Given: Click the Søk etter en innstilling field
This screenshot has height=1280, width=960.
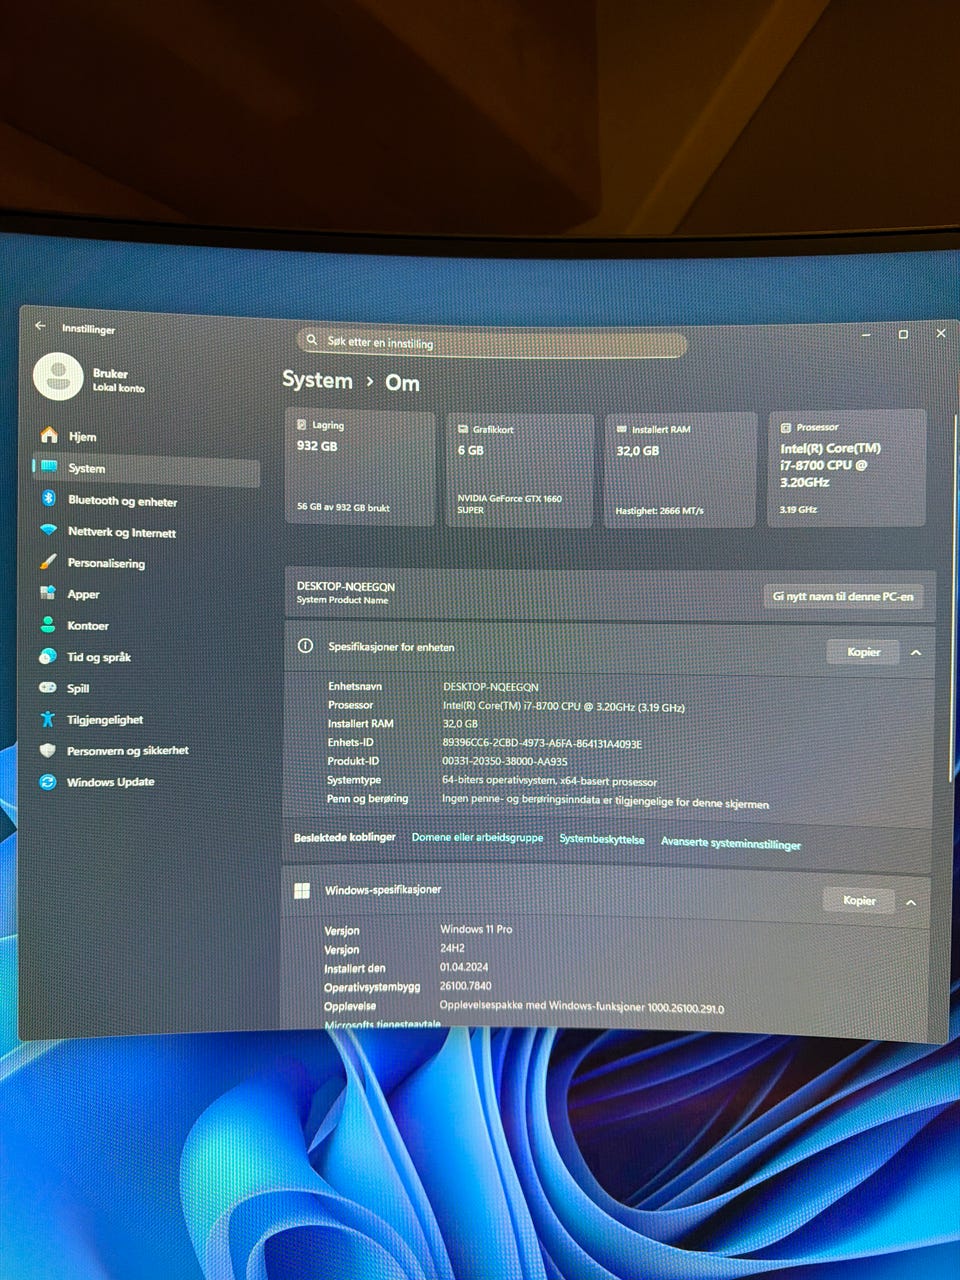Looking at the screenshot, I should tap(492, 343).
